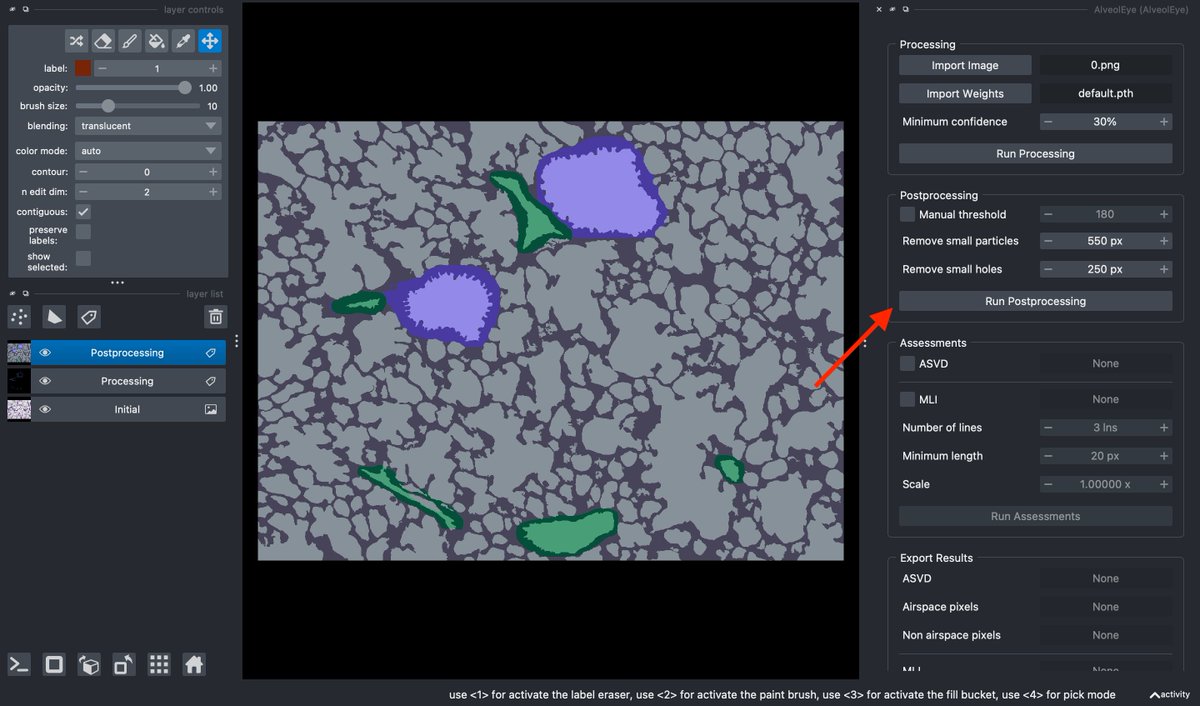The width and height of the screenshot is (1200, 706).
Task: Click the Import Weights button
Action: (x=964, y=93)
